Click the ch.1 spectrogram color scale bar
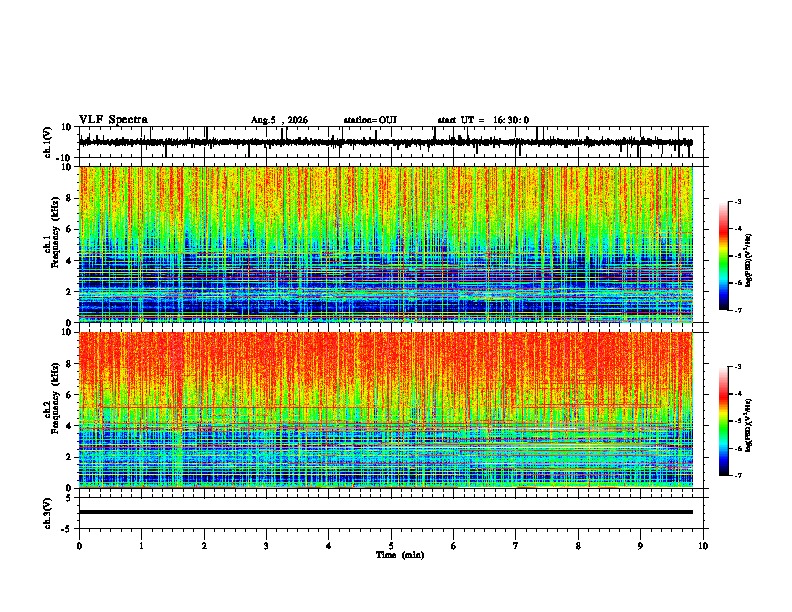This screenshot has height=612, width=792. click(x=723, y=256)
